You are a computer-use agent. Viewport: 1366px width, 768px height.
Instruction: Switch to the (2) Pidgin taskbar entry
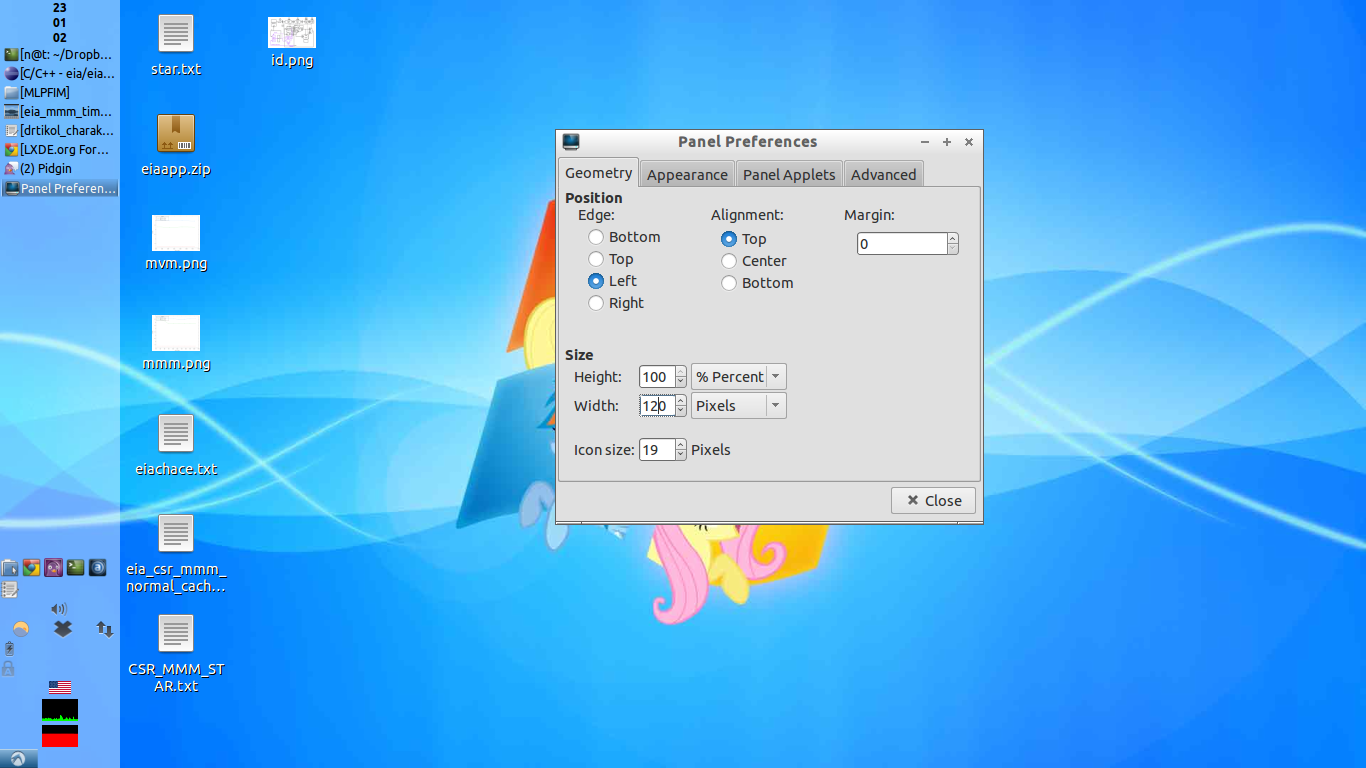pos(60,169)
